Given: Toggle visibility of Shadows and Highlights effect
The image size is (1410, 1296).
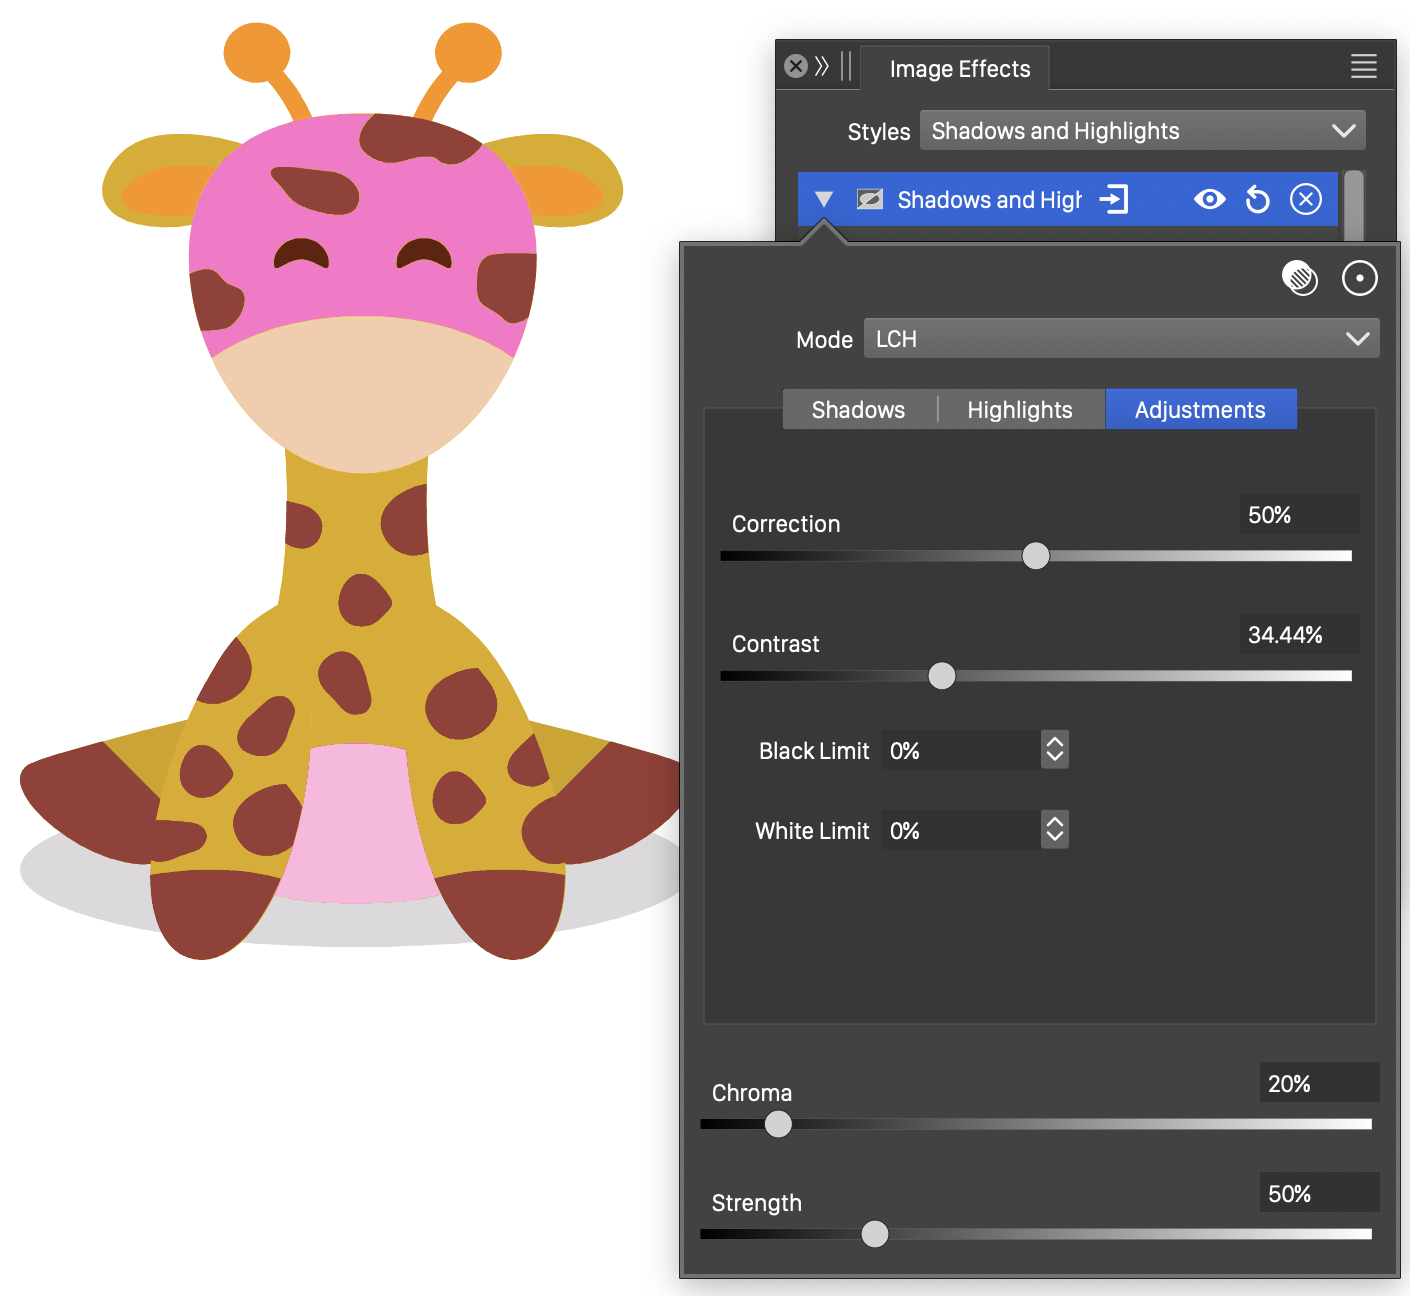Looking at the screenshot, I should (1209, 200).
